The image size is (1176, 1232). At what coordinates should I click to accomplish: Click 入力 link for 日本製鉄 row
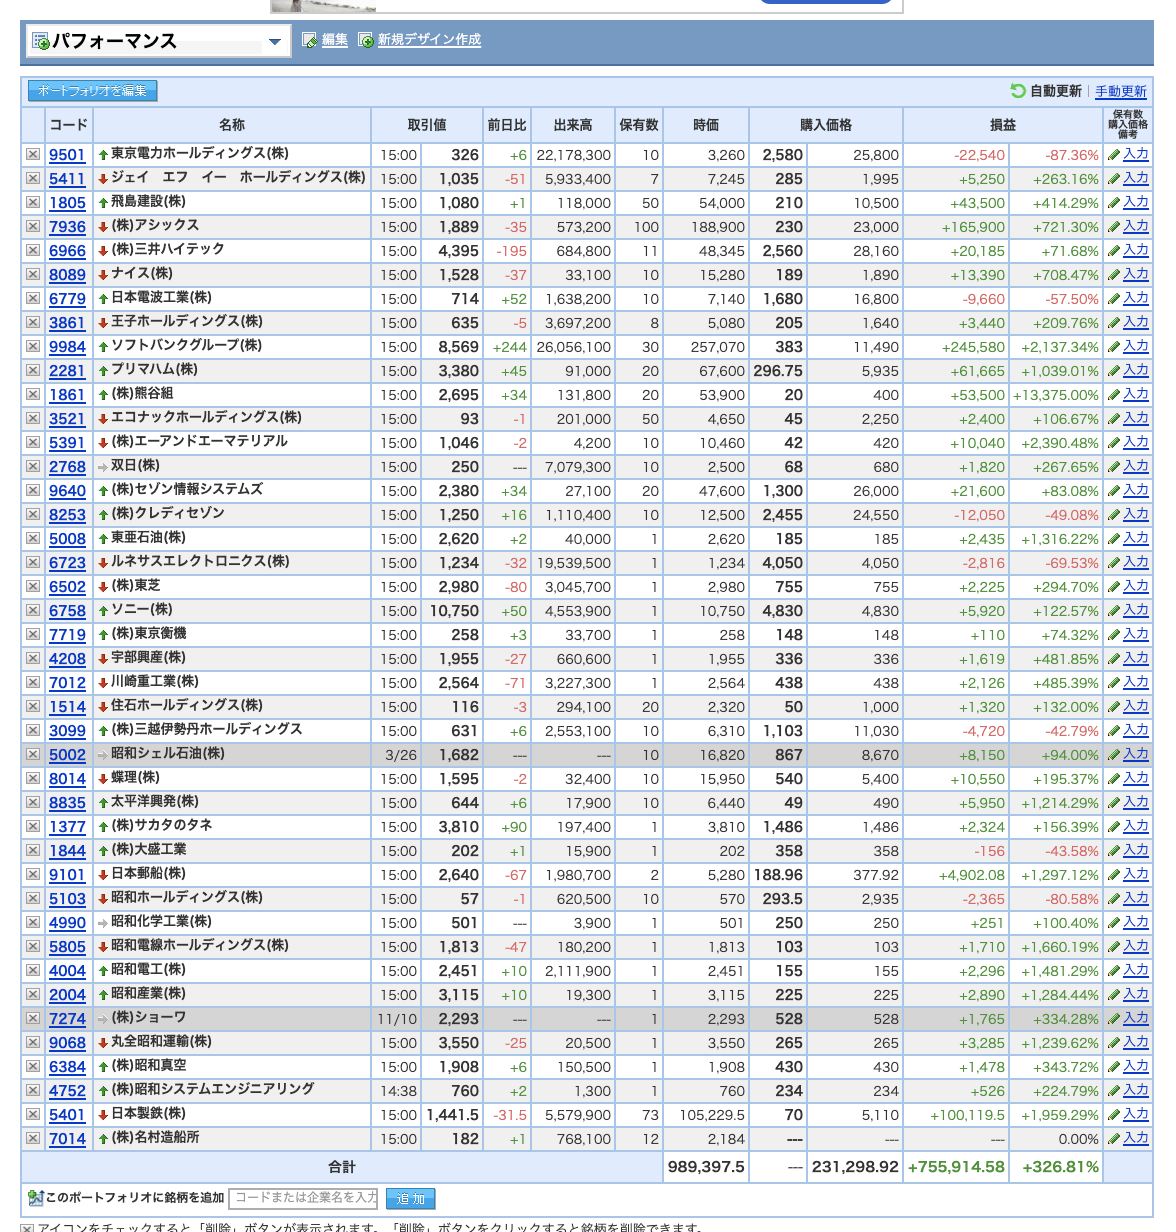click(x=1136, y=1114)
